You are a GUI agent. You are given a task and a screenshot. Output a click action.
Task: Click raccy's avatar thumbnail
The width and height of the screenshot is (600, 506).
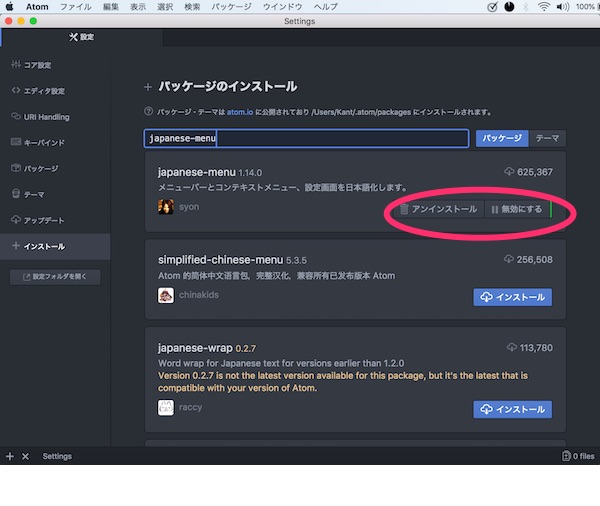166,407
